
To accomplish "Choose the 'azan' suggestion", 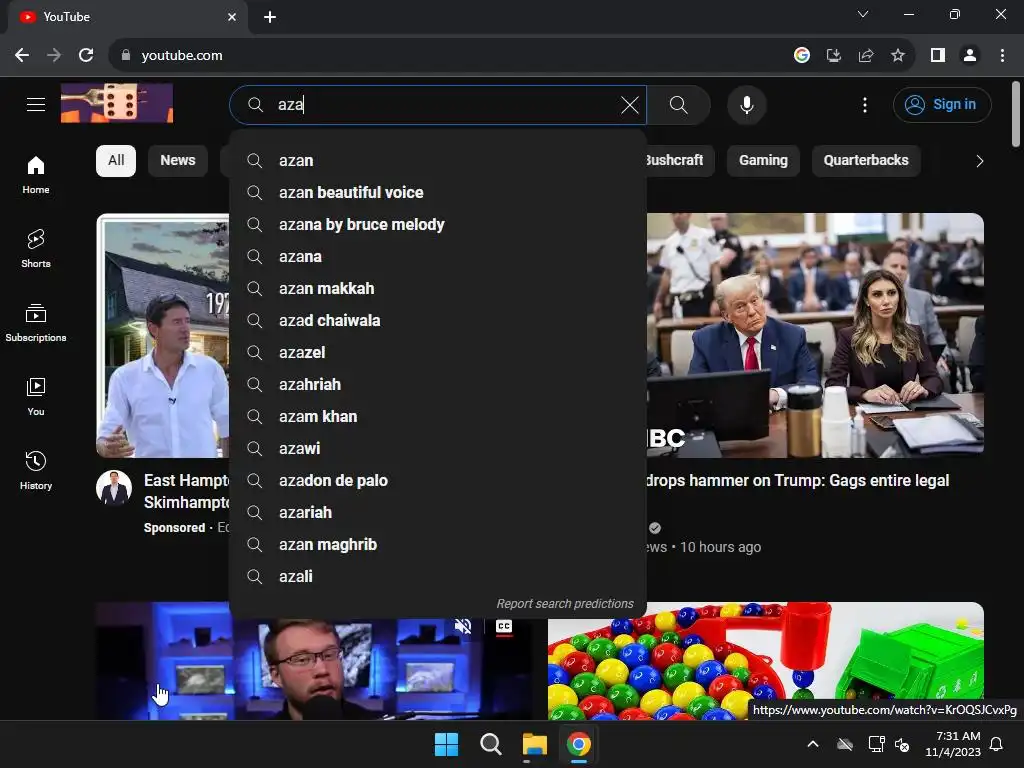I will point(438,161).
